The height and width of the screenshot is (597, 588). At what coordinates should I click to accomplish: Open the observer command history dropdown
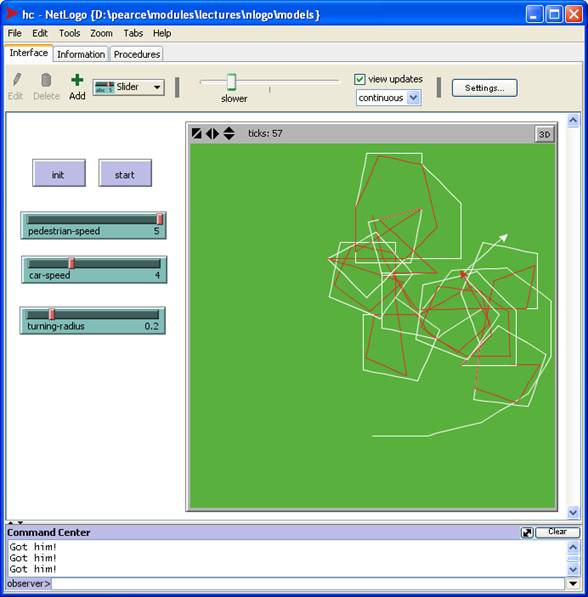573,583
